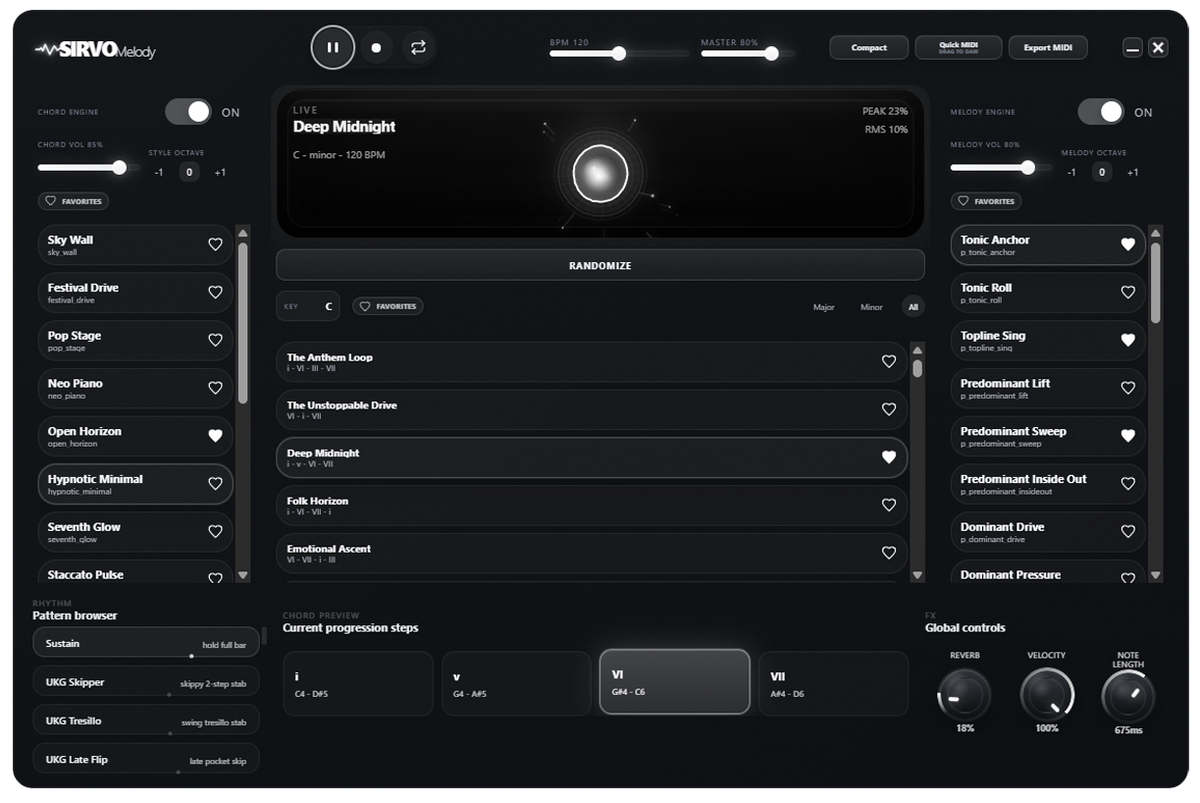The height and width of the screenshot is (803, 1200).
Task: Unfavorite the Tonic Anchor melody
Action: pos(1128,244)
